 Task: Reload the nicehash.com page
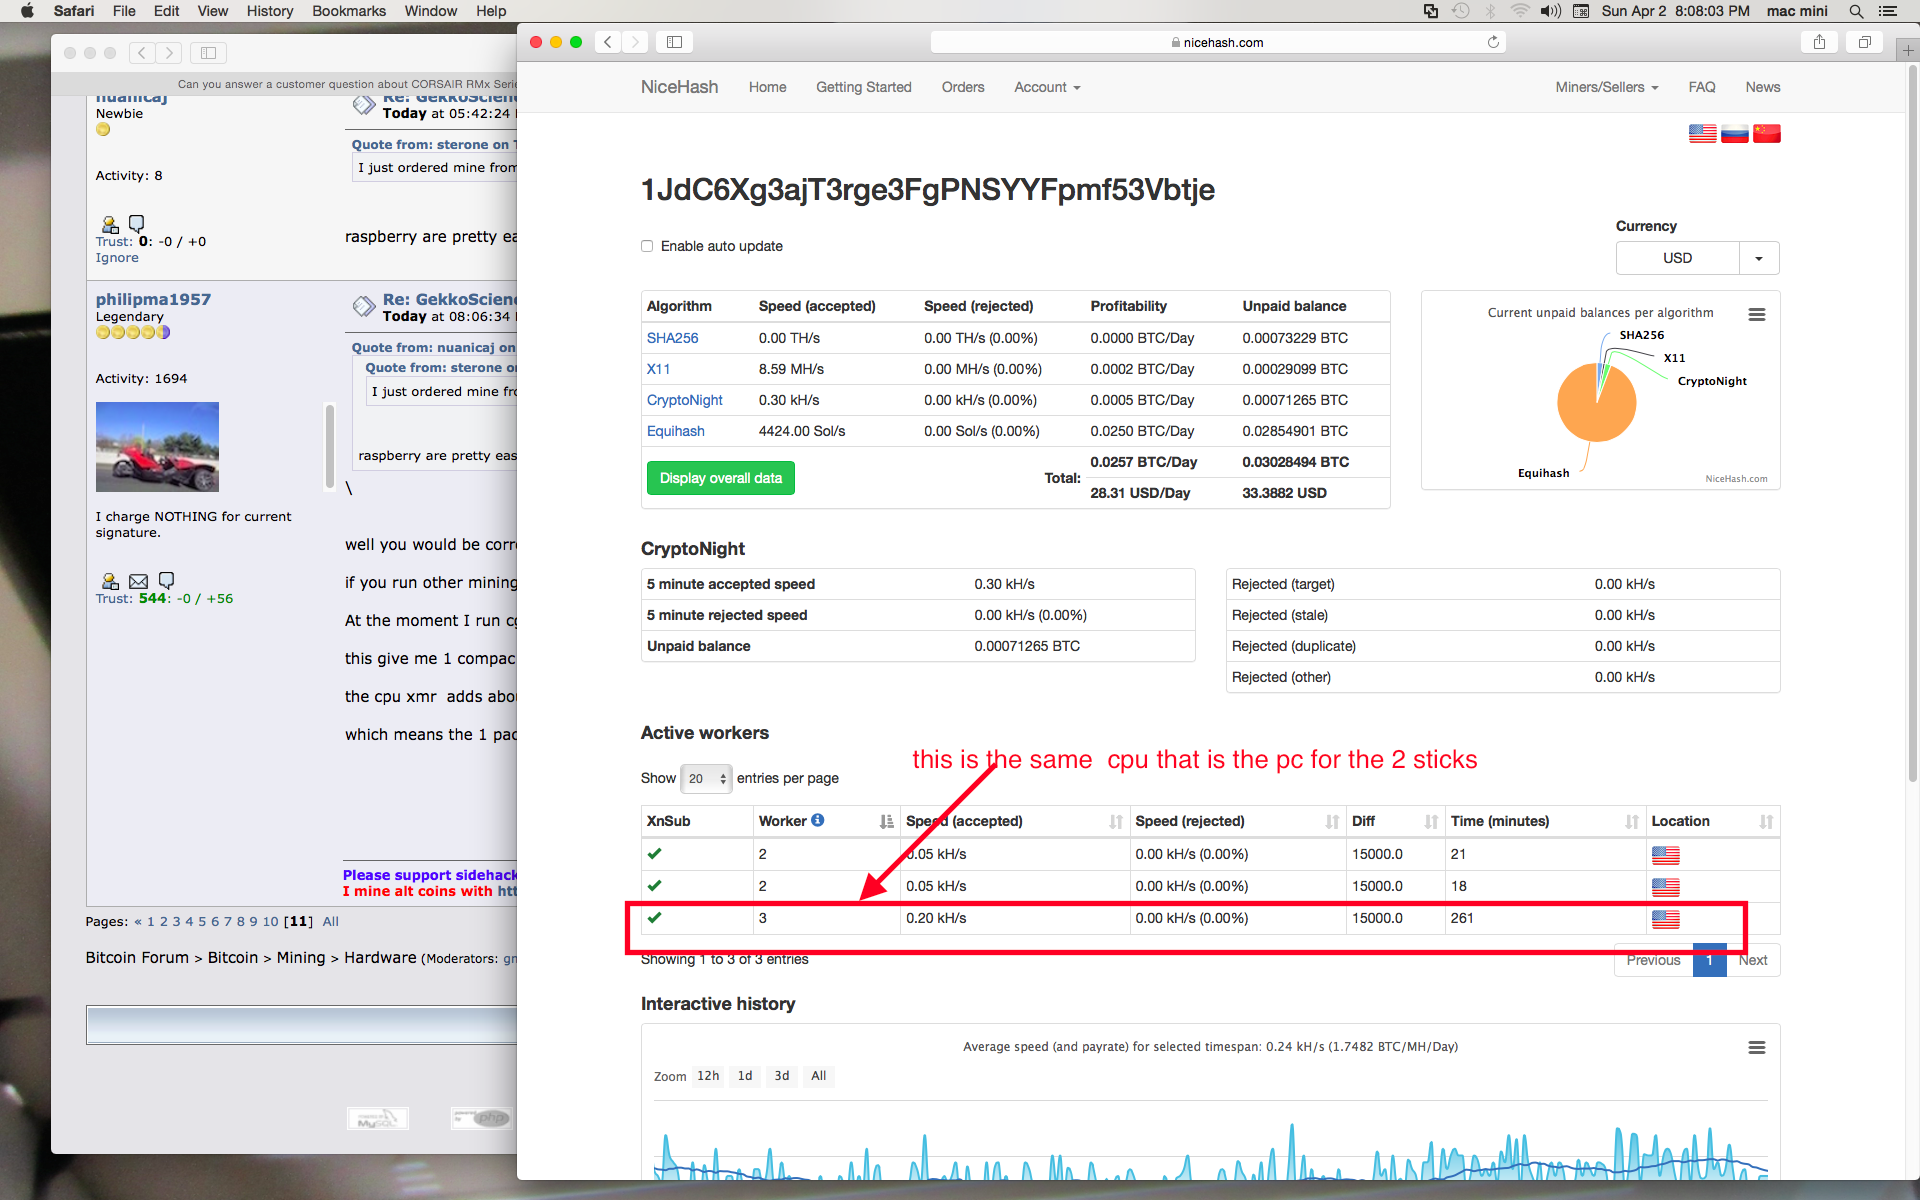pos(1493,42)
